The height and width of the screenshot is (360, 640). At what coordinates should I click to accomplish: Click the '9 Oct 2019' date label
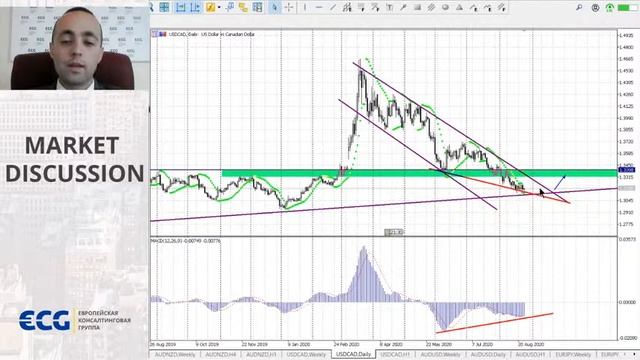coord(207,344)
